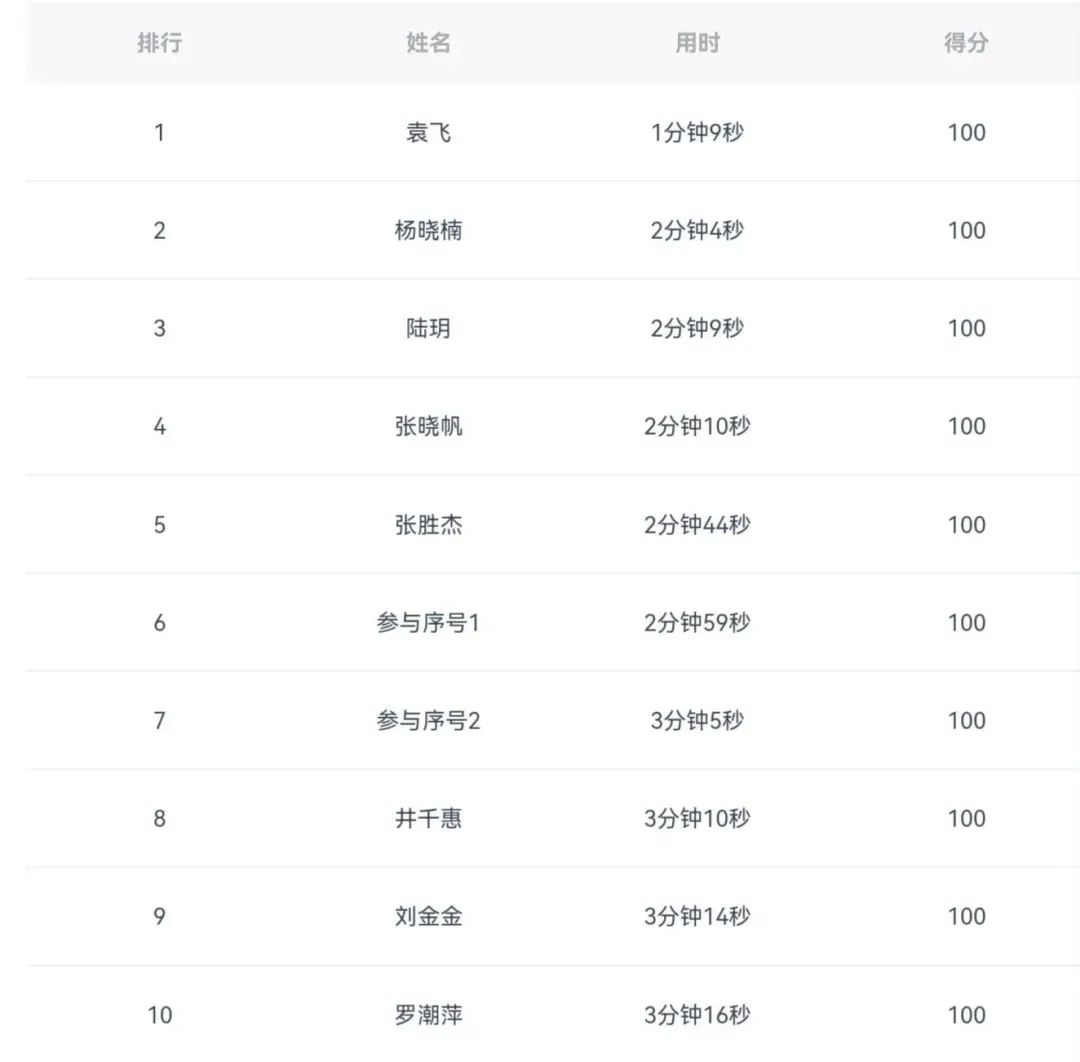Click the name 井千惠
1080x1062 pixels.
(x=428, y=819)
